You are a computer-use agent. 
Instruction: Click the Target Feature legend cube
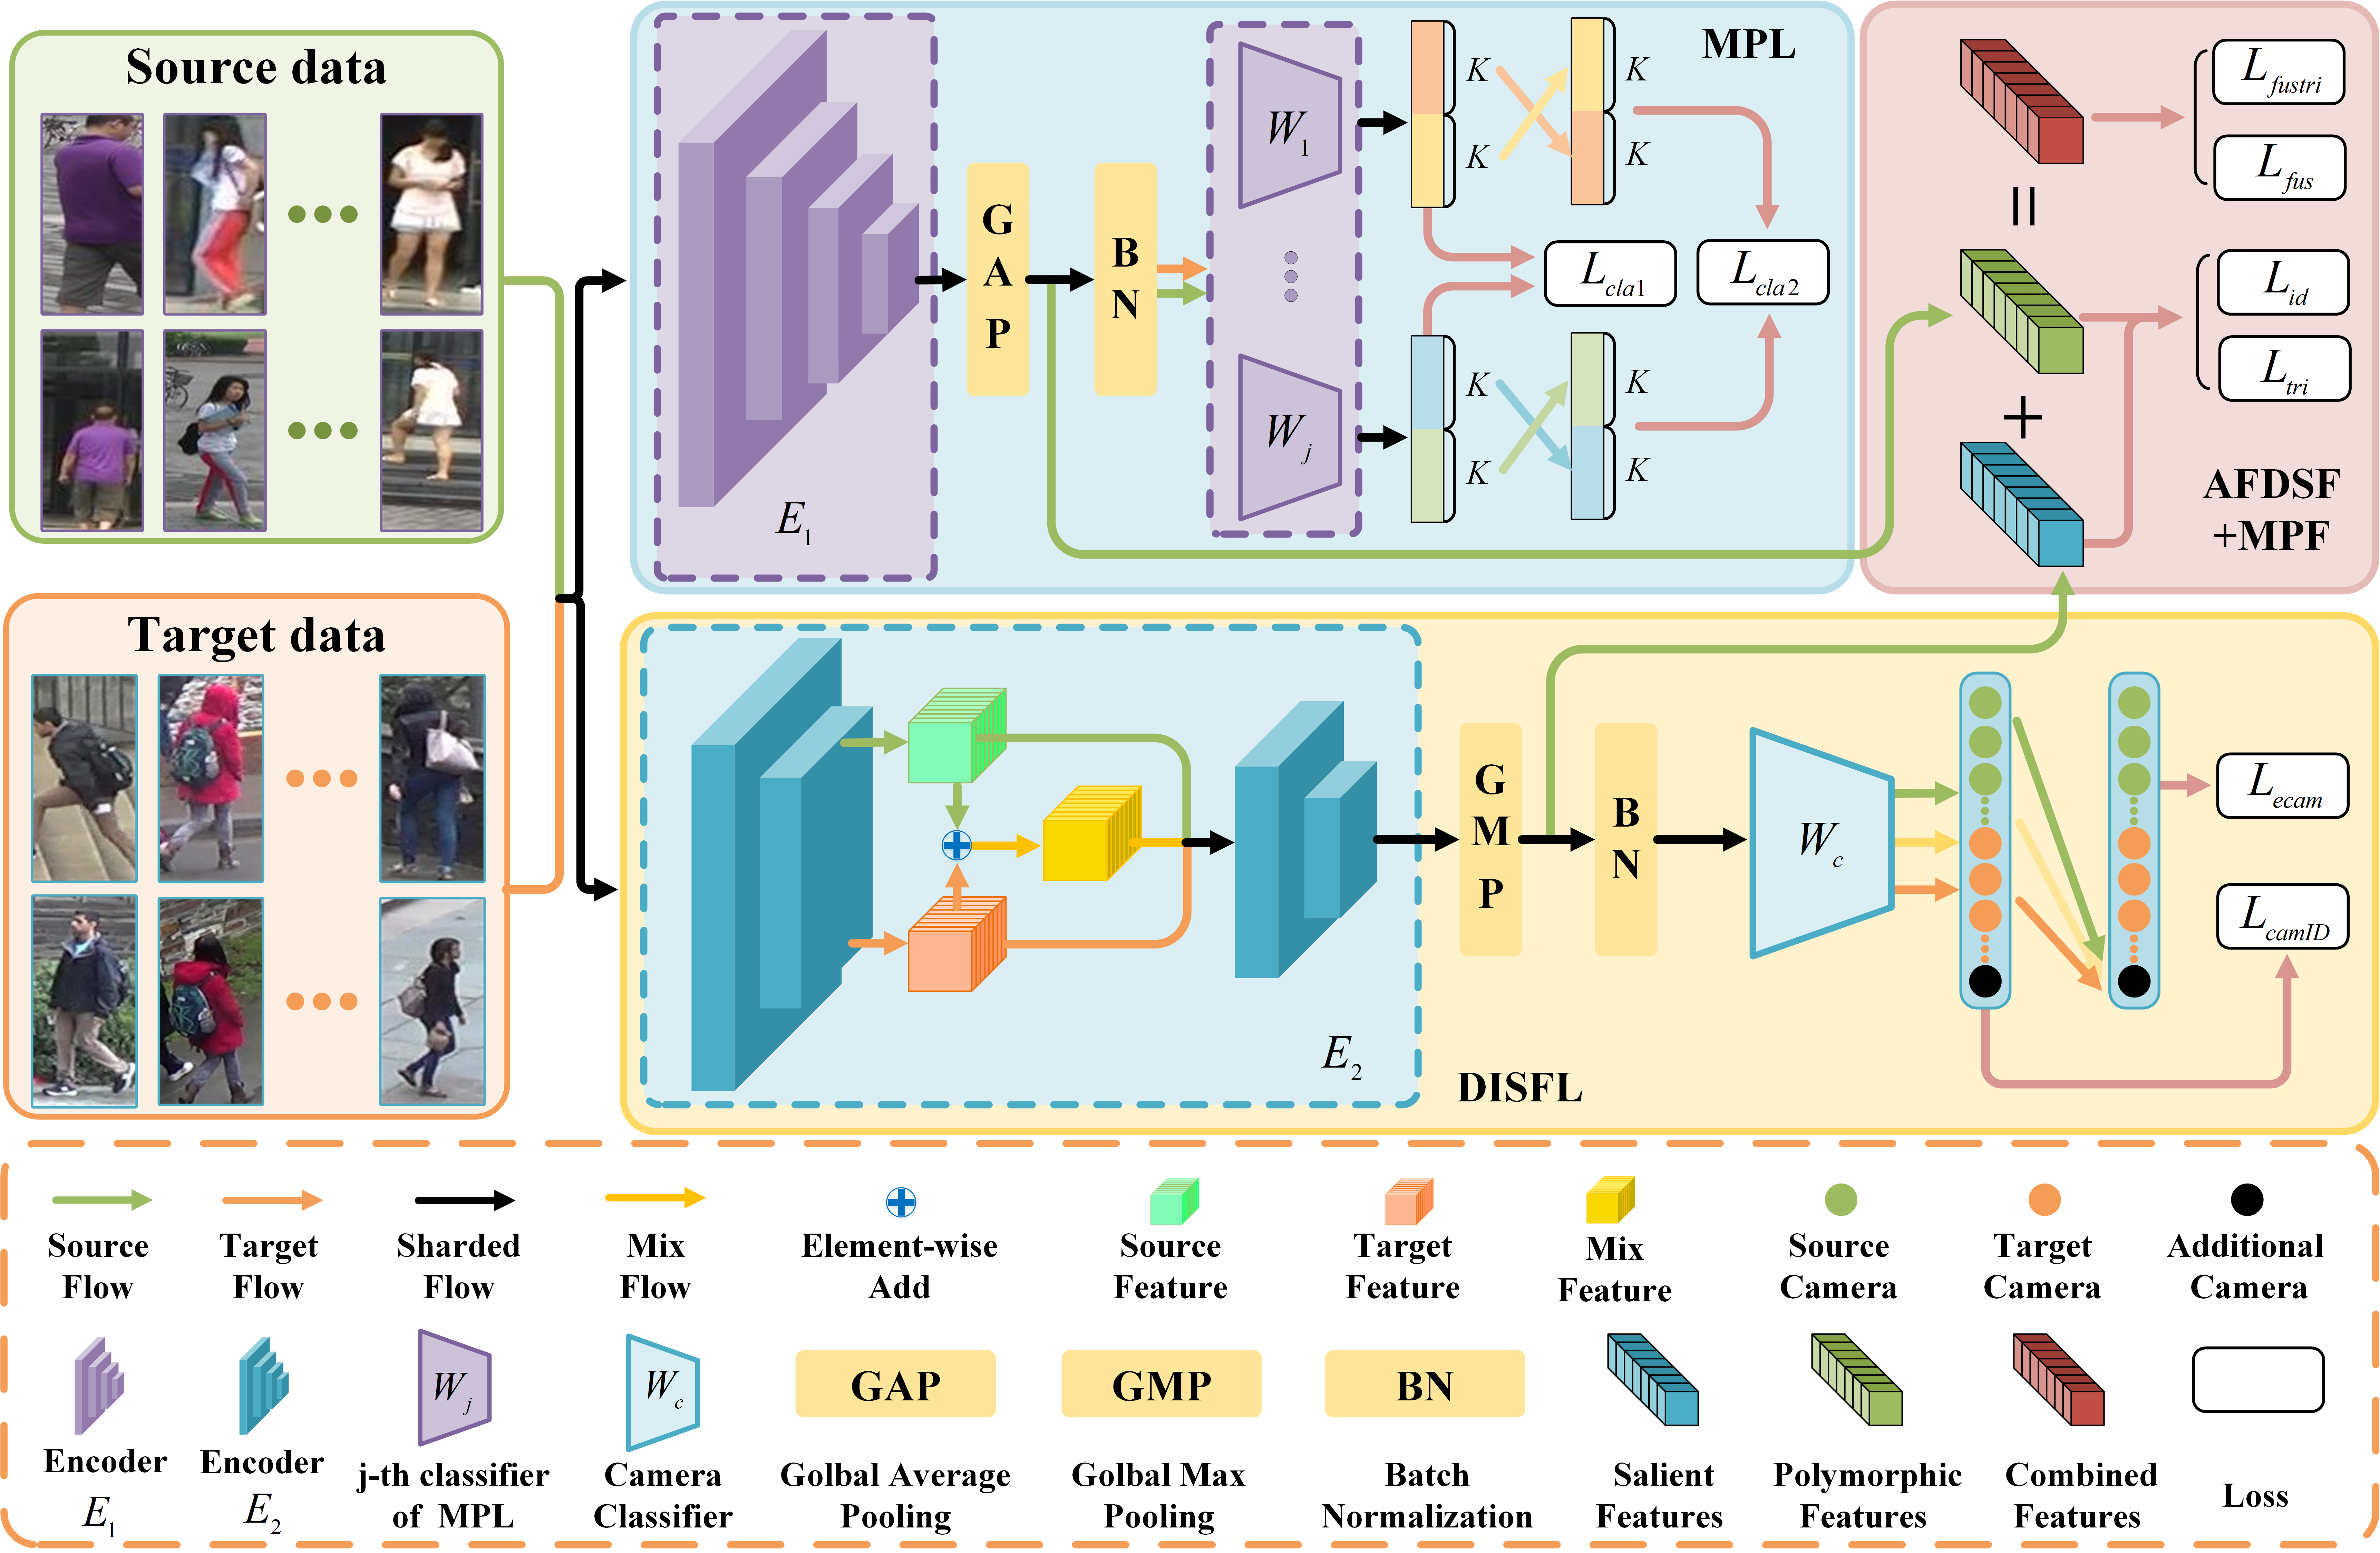pos(1409,1201)
